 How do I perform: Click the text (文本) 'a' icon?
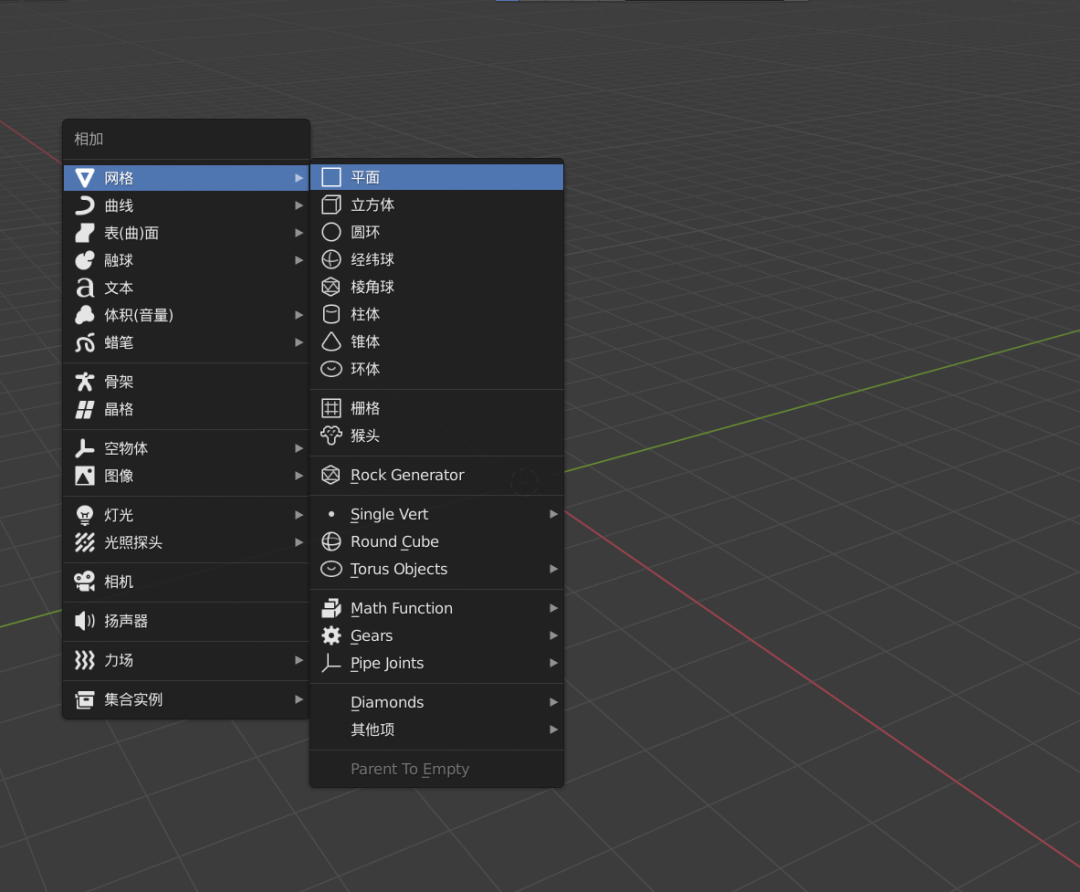pos(85,287)
